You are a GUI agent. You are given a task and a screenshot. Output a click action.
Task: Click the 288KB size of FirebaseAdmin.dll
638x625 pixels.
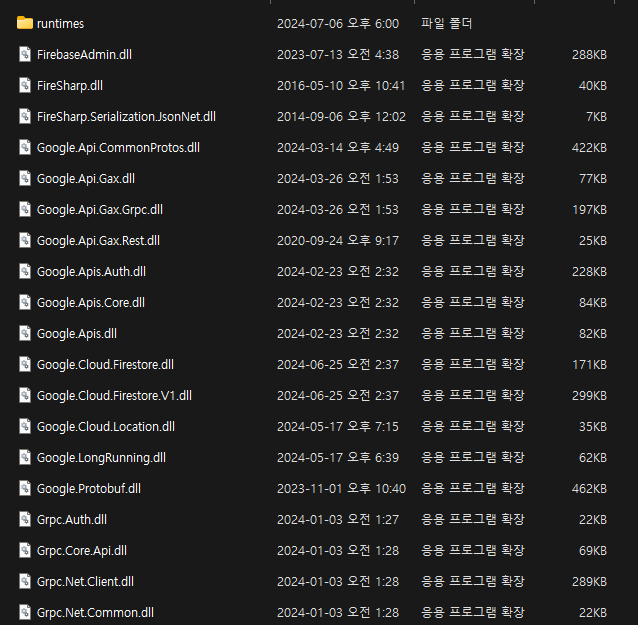[589, 55]
